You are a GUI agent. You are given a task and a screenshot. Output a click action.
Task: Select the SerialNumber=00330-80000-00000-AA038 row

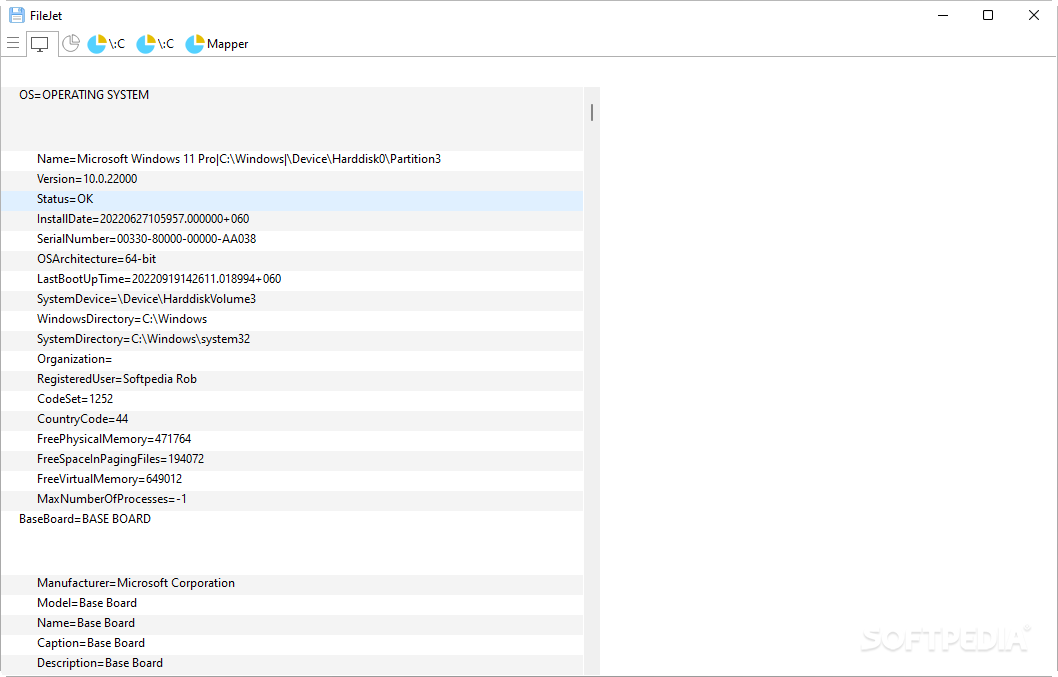292,240
